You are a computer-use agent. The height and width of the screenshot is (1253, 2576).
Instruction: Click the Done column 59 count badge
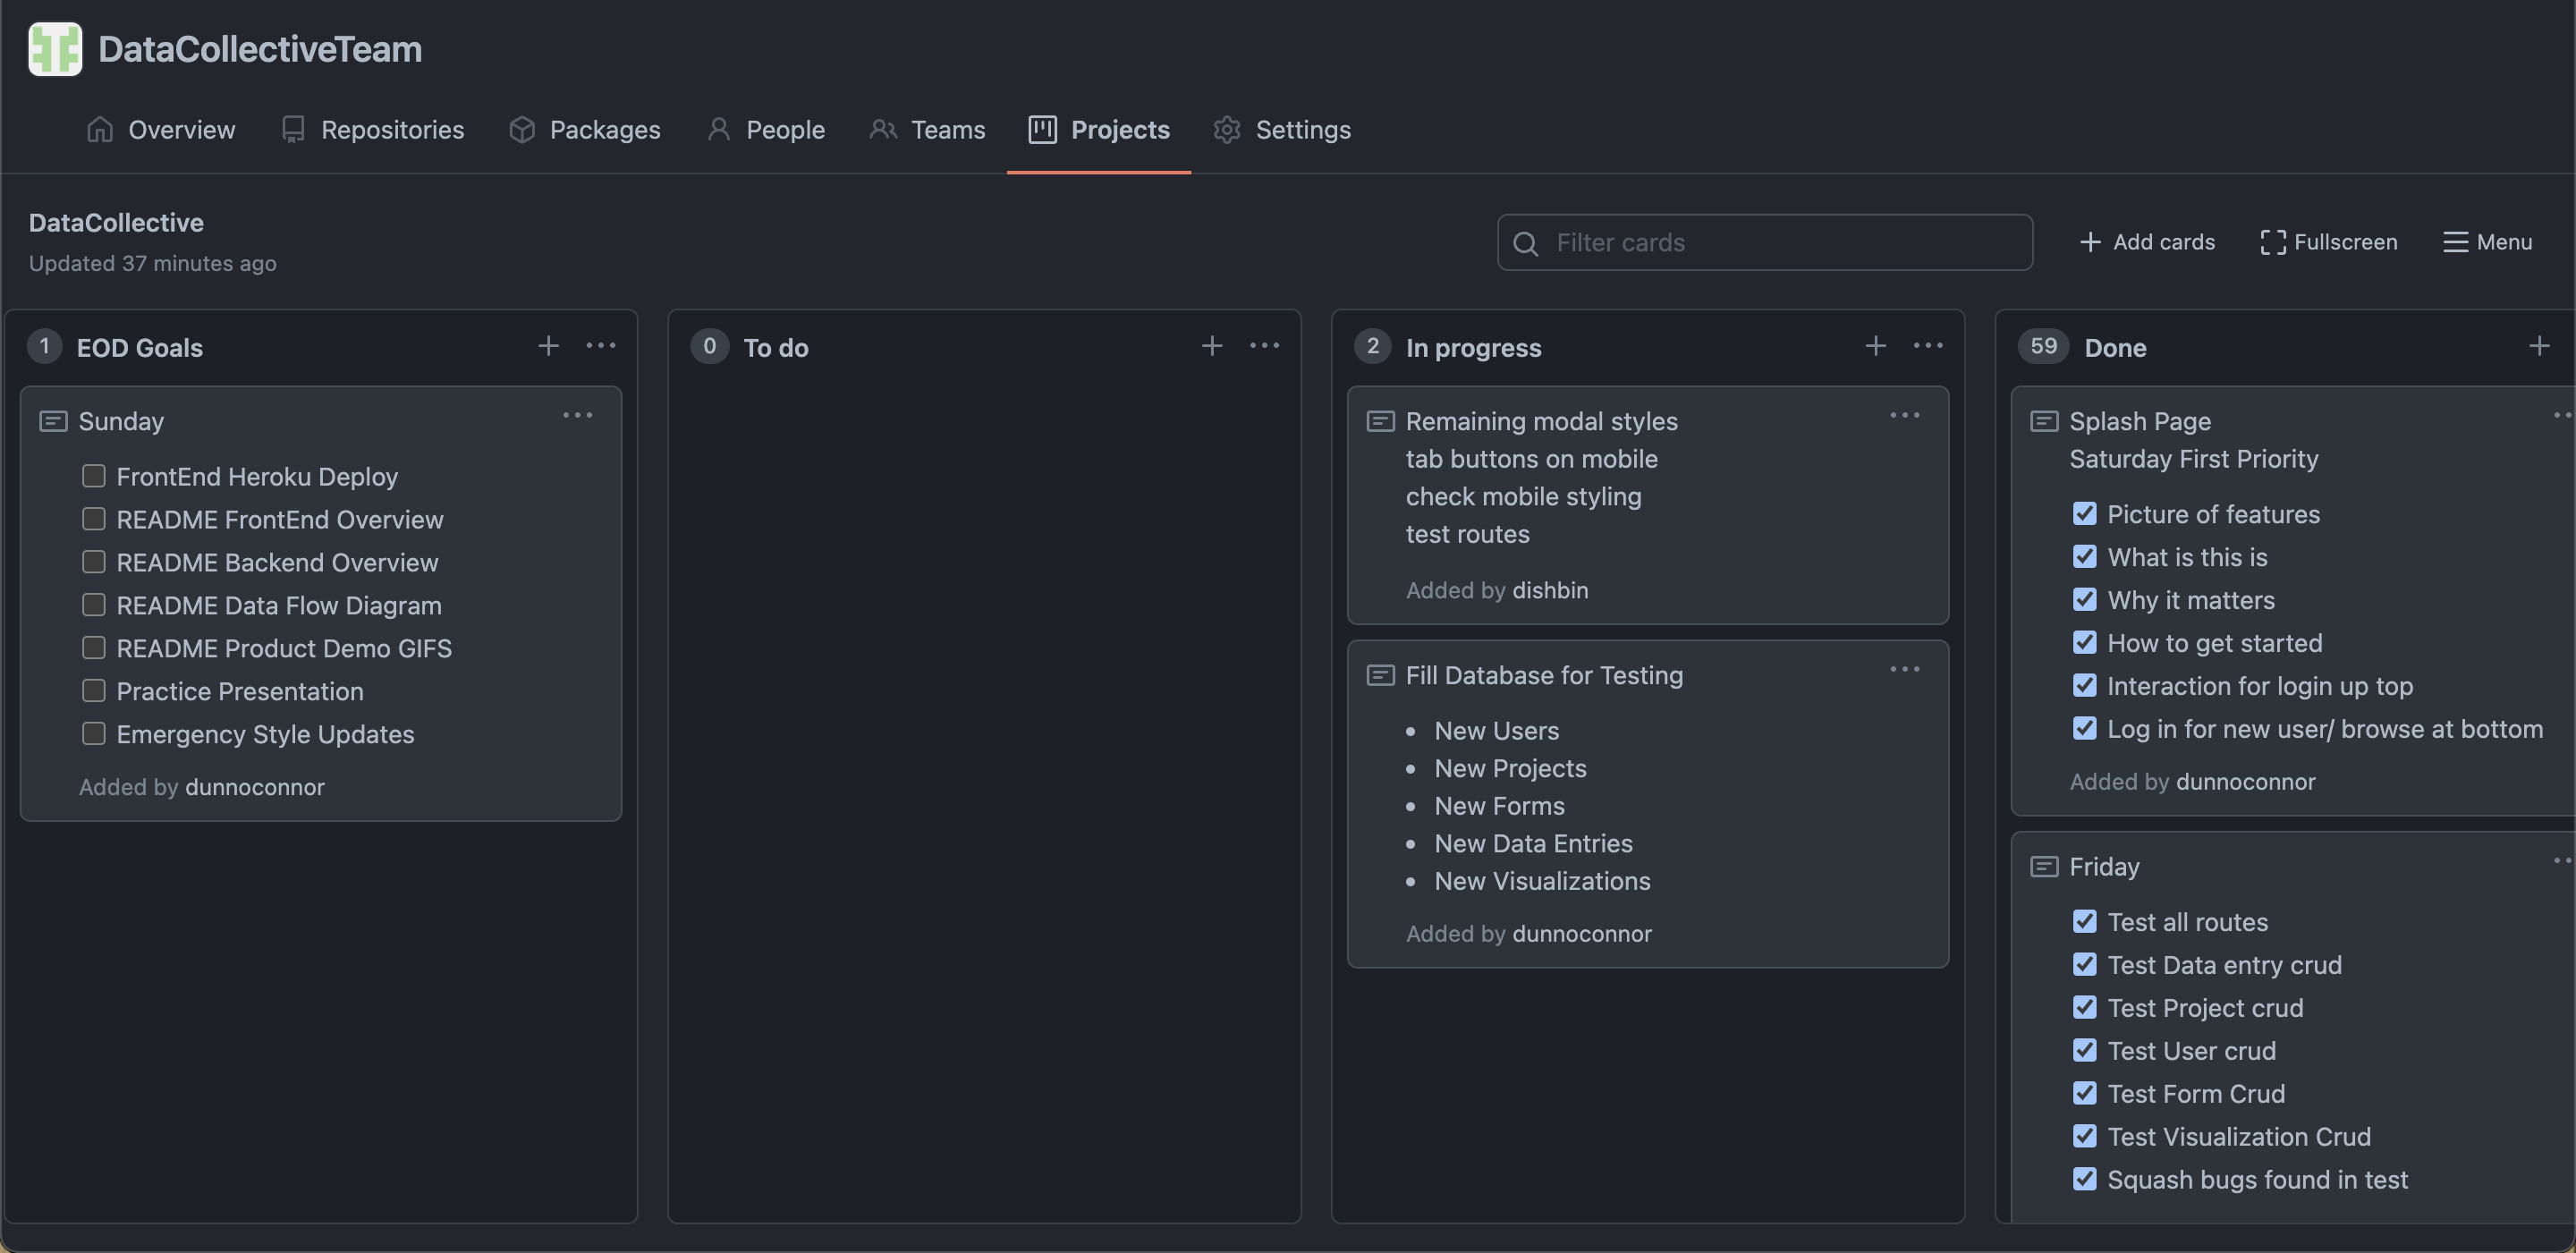(x=2043, y=346)
